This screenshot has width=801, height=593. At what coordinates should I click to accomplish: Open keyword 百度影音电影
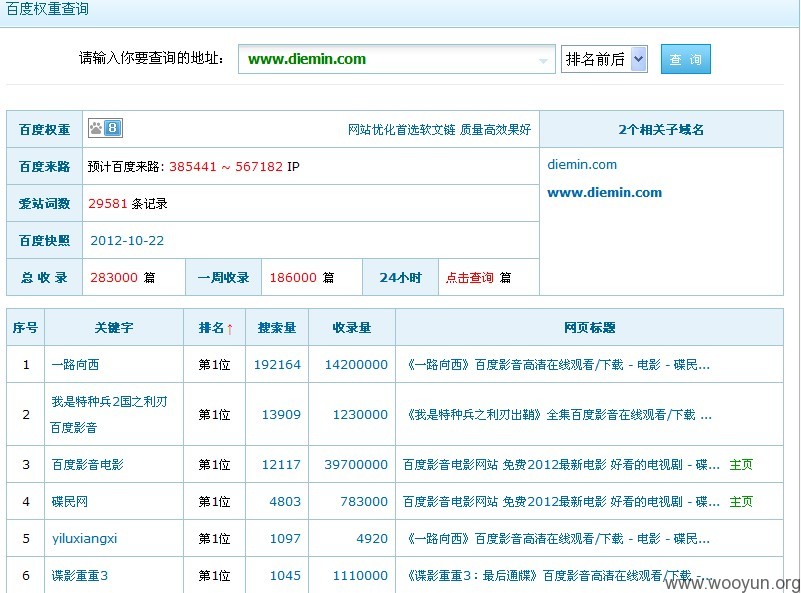pos(87,464)
